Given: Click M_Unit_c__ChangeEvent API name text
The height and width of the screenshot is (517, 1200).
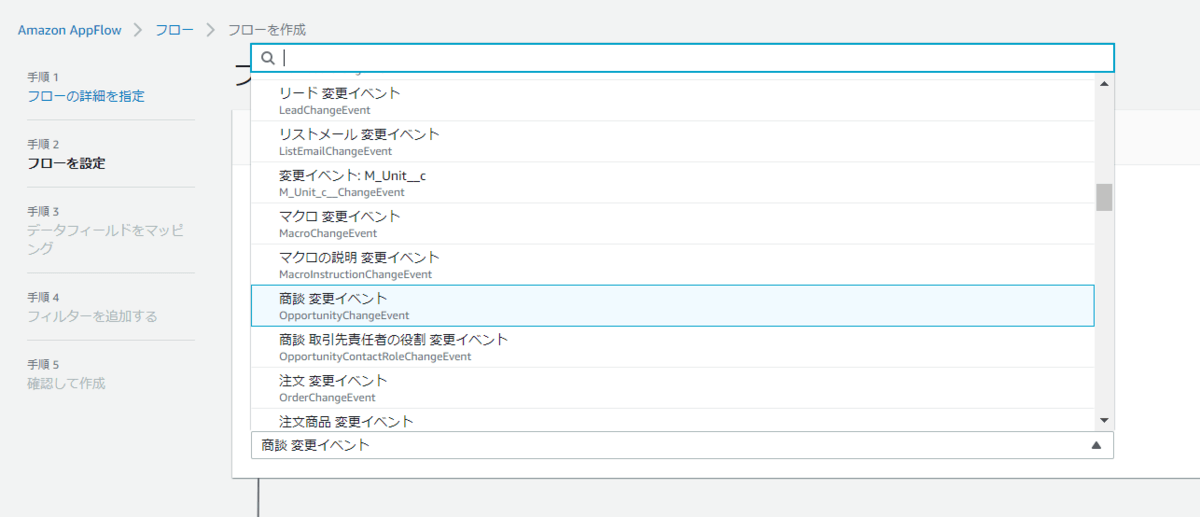Looking at the screenshot, I should tap(341, 192).
